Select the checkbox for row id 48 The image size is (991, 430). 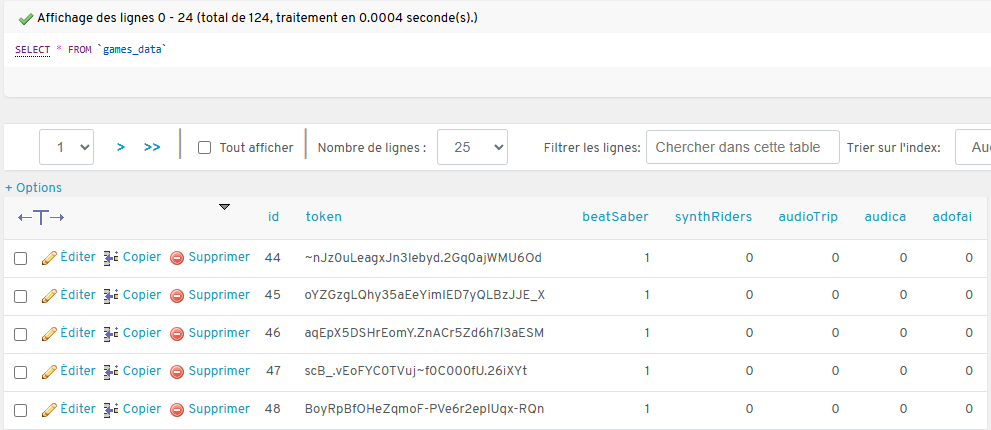point(20,410)
